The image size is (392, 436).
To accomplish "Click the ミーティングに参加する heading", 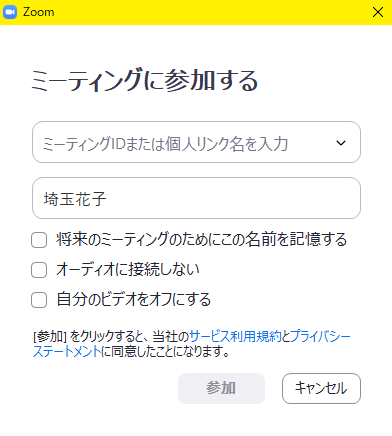I will pos(145,80).
